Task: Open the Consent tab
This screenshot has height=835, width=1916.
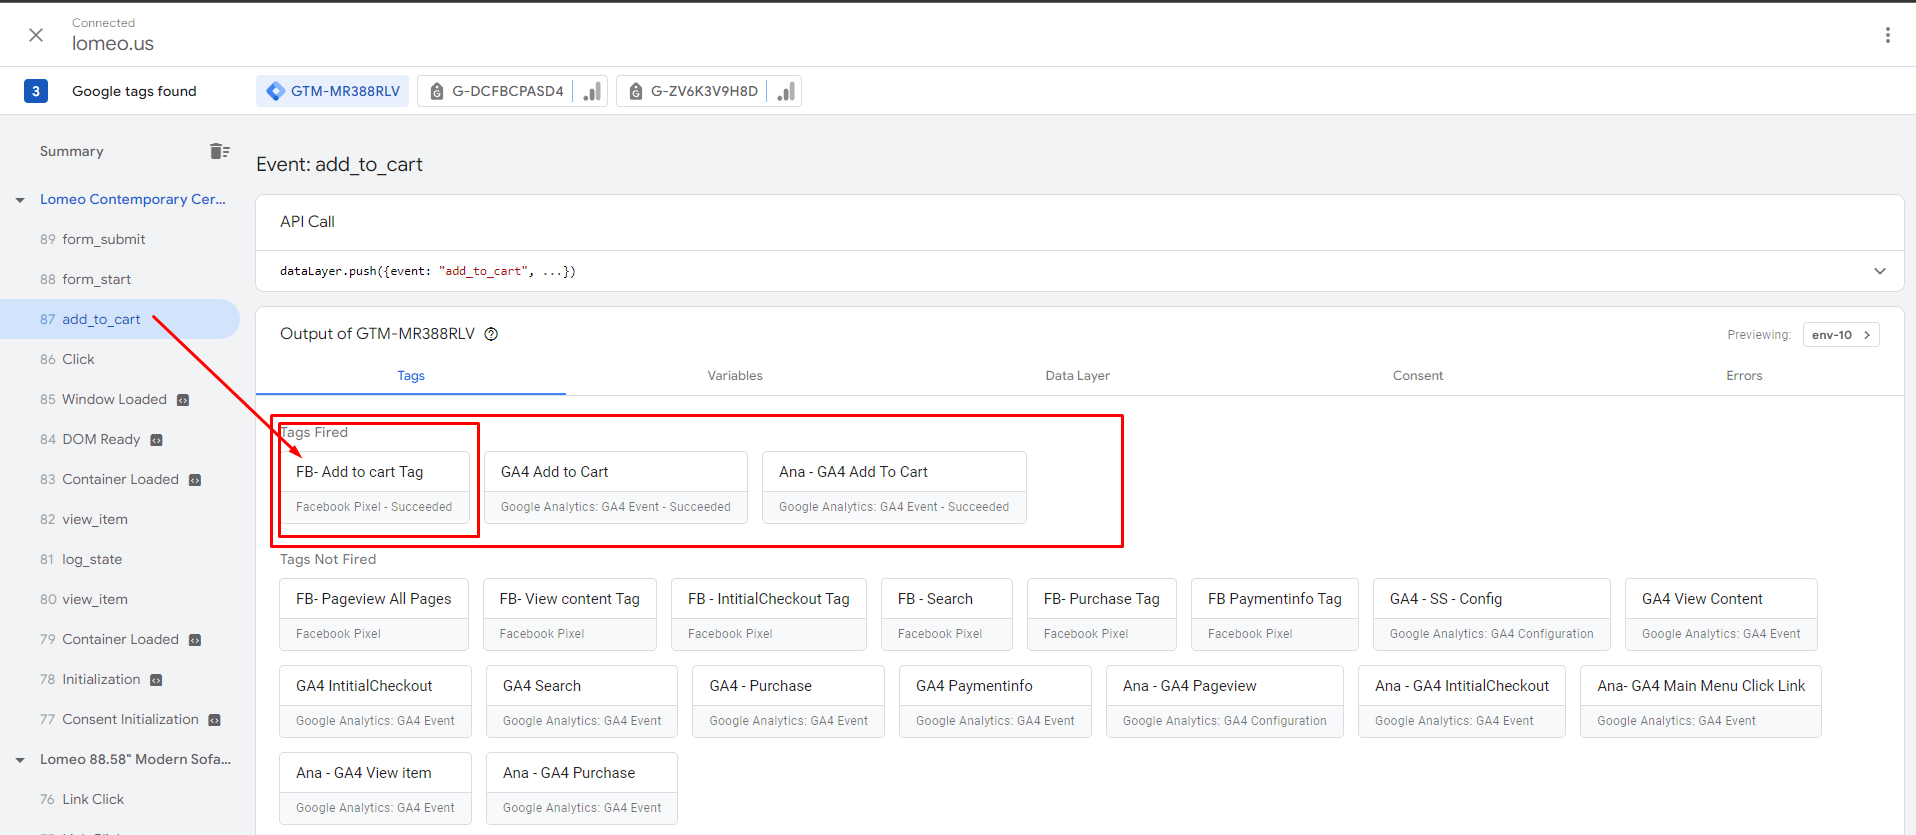Action: 1417,376
